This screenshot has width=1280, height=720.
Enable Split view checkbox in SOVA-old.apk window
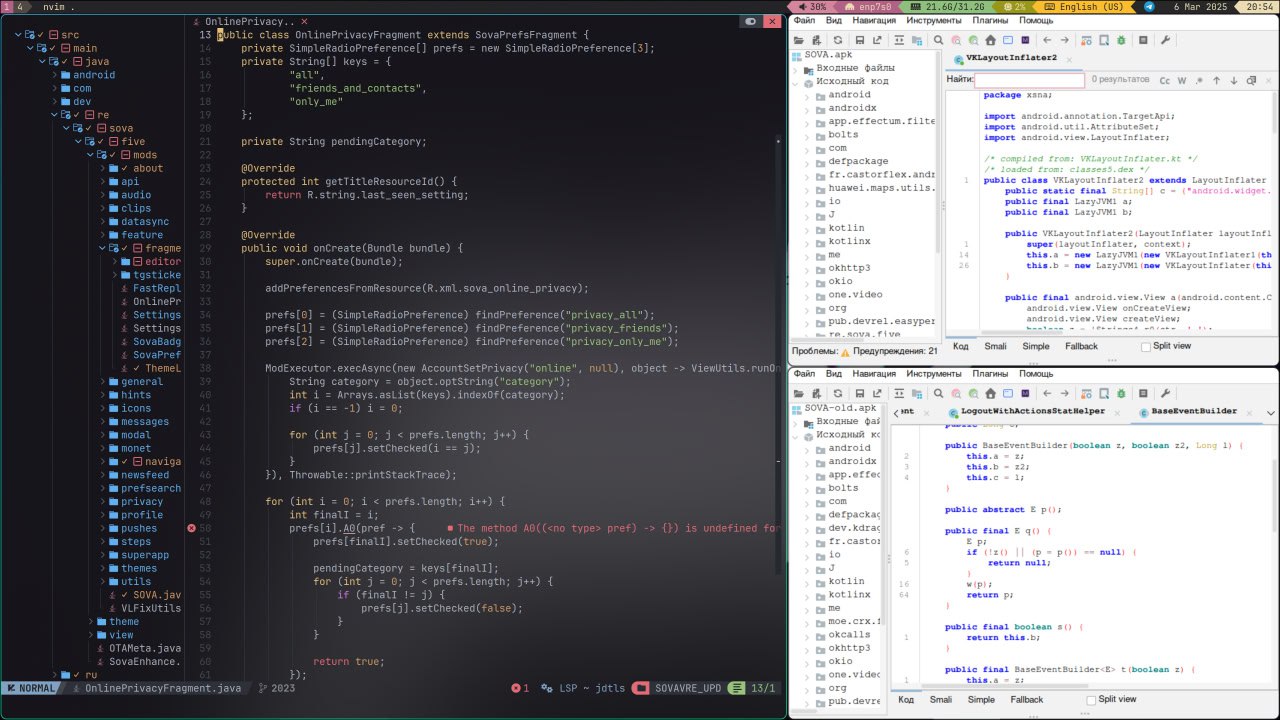click(1091, 700)
